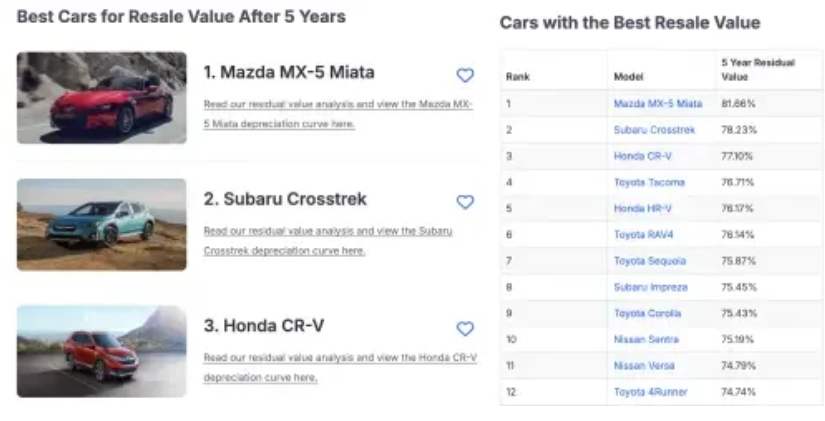825x421 pixels.
Task: Click the heart icon beside Subaru Crosstrek
Action: click(464, 202)
